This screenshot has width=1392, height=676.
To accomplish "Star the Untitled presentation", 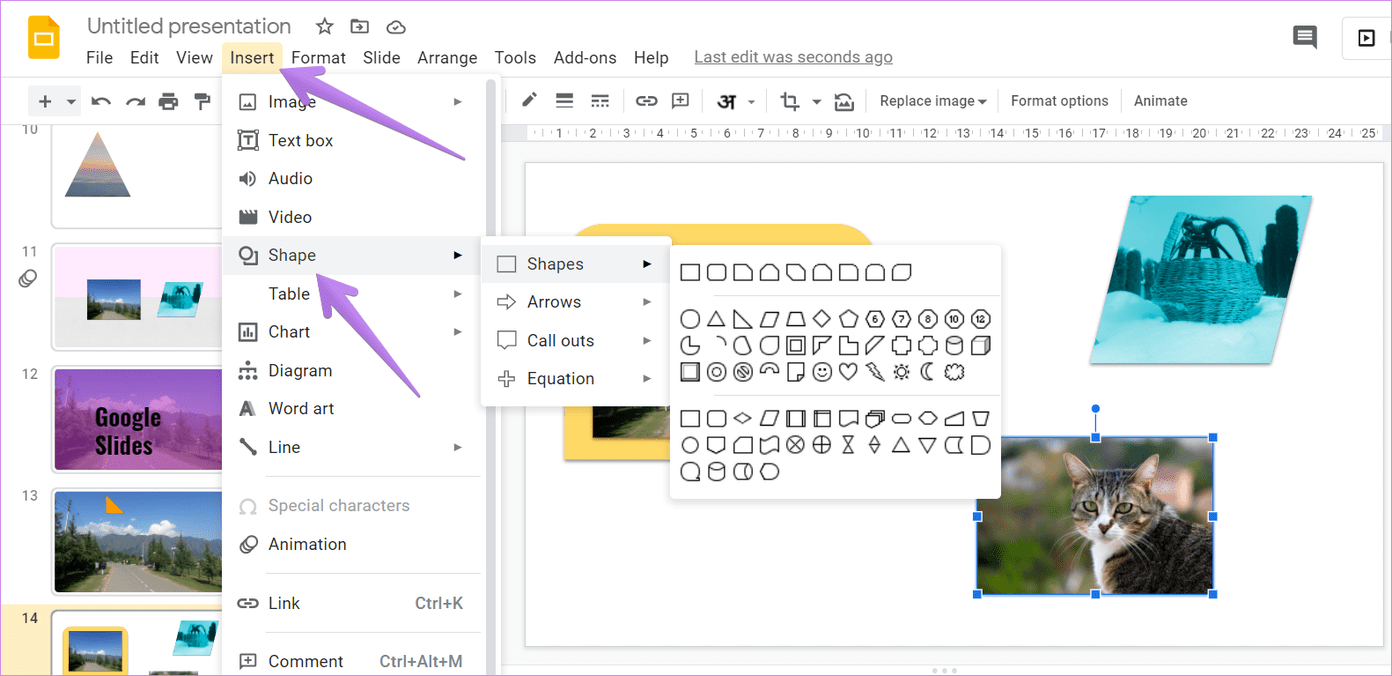I will pos(324,26).
